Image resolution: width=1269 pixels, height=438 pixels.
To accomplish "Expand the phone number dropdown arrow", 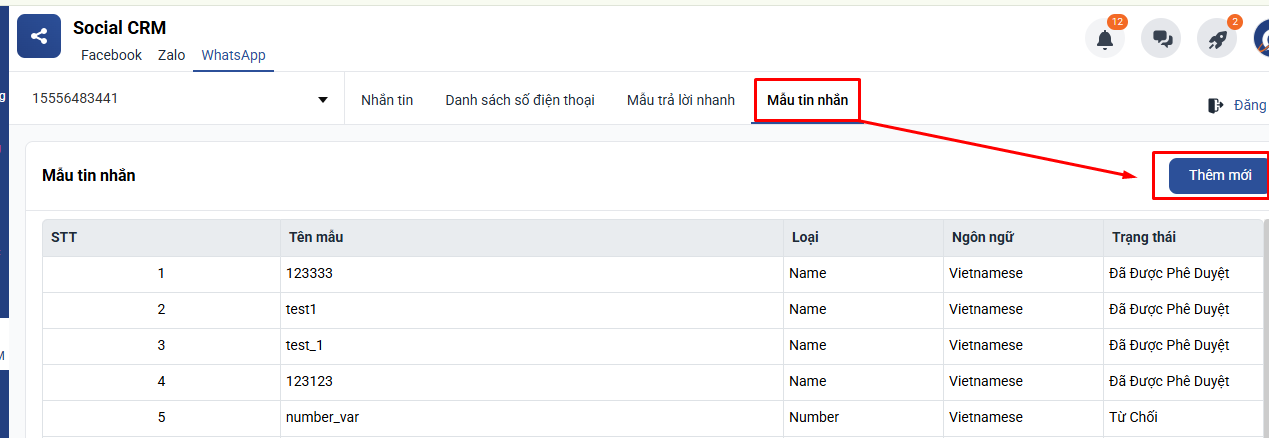I will coord(323,100).
